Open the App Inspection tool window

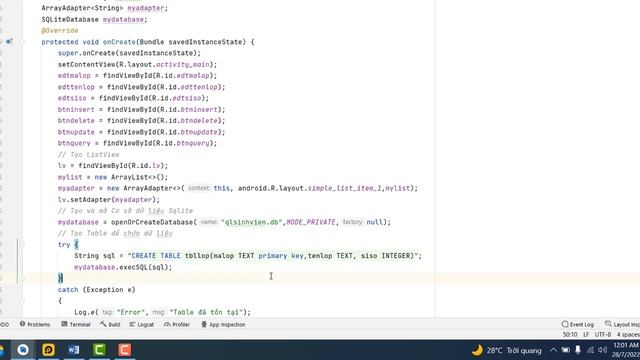[223, 324]
